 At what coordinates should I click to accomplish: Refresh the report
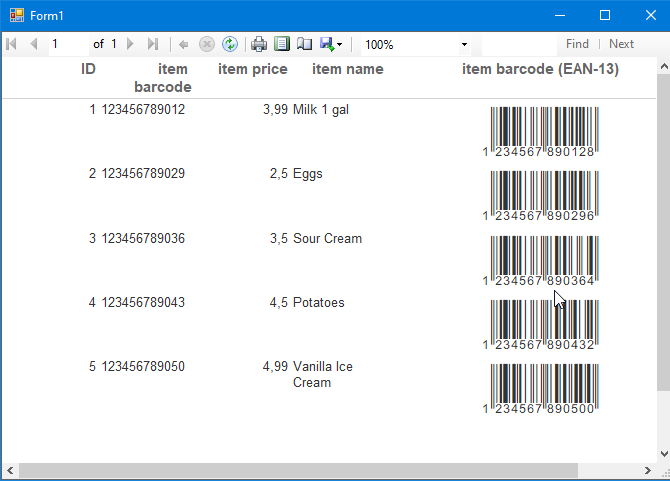pyautogui.click(x=230, y=44)
